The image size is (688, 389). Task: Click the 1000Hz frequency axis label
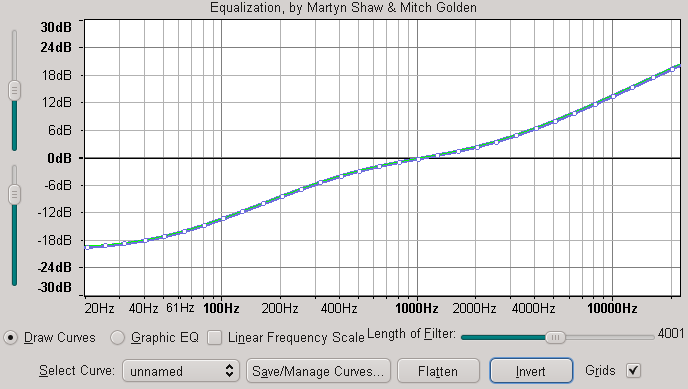(417, 308)
